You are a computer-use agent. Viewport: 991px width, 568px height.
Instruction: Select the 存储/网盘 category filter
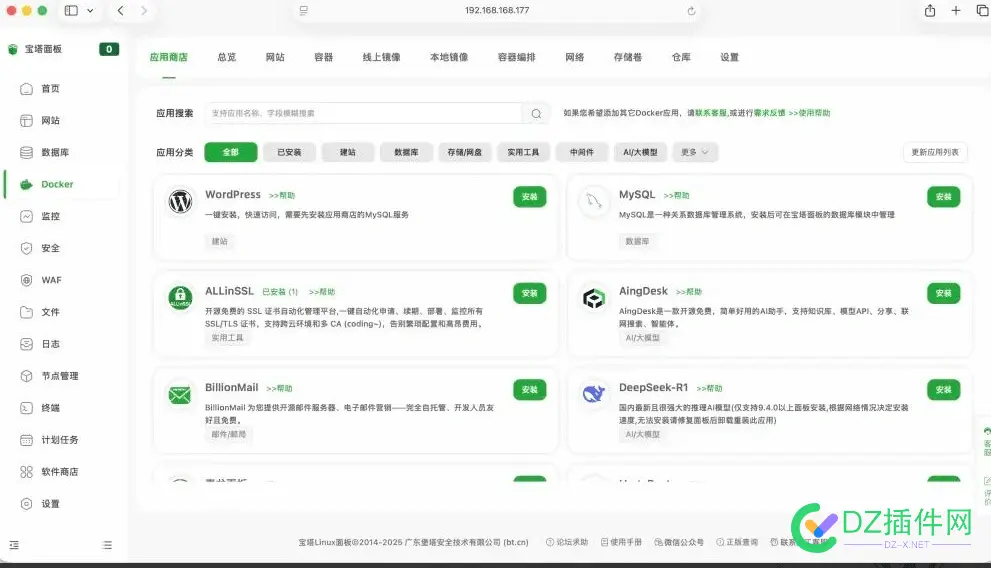465,152
